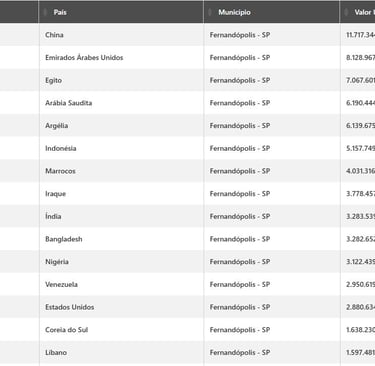Sort table by País column header
Screen dimensions: 375x366
[121, 12]
